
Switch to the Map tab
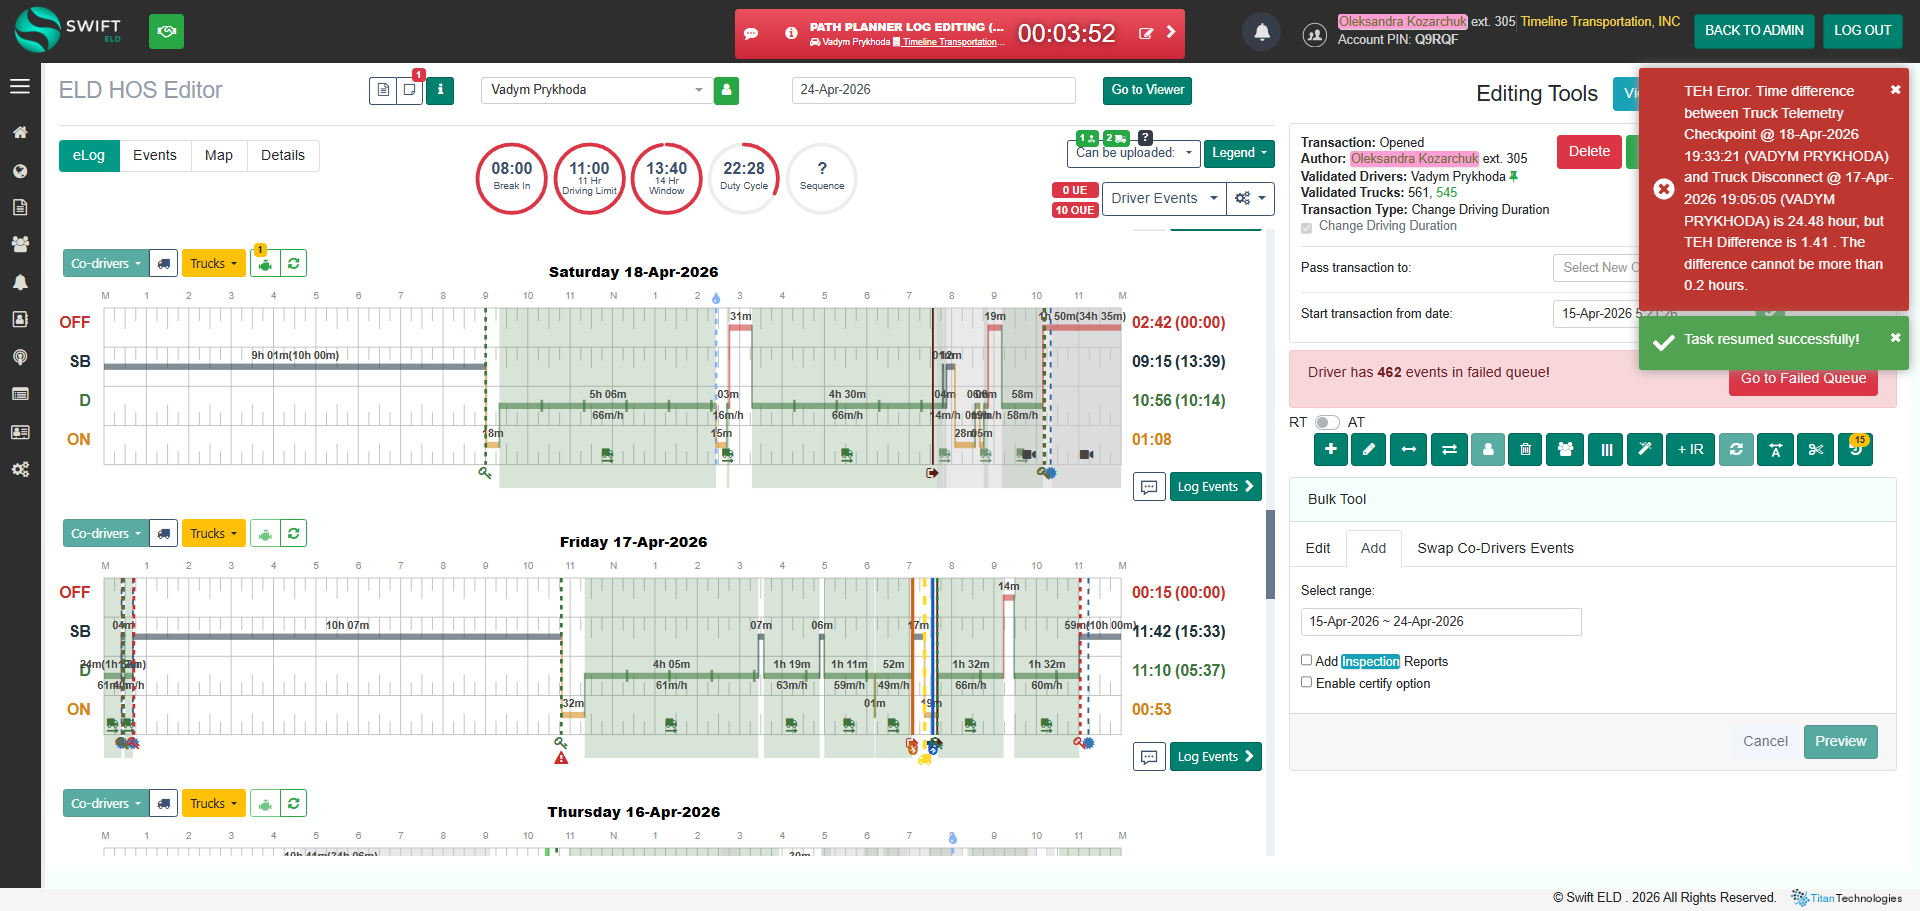[219, 156]
